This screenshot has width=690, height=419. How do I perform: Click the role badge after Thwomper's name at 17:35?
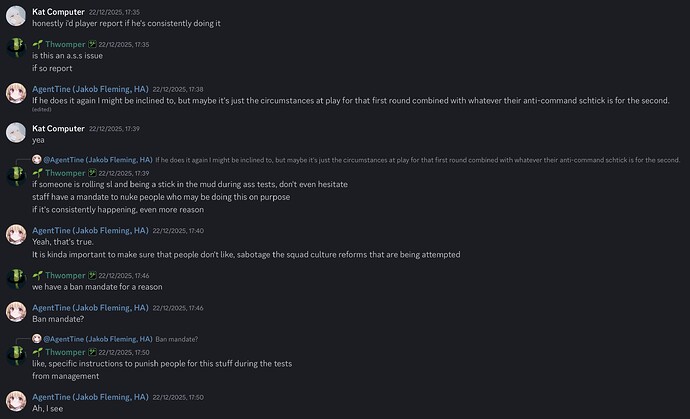[91, 44]
